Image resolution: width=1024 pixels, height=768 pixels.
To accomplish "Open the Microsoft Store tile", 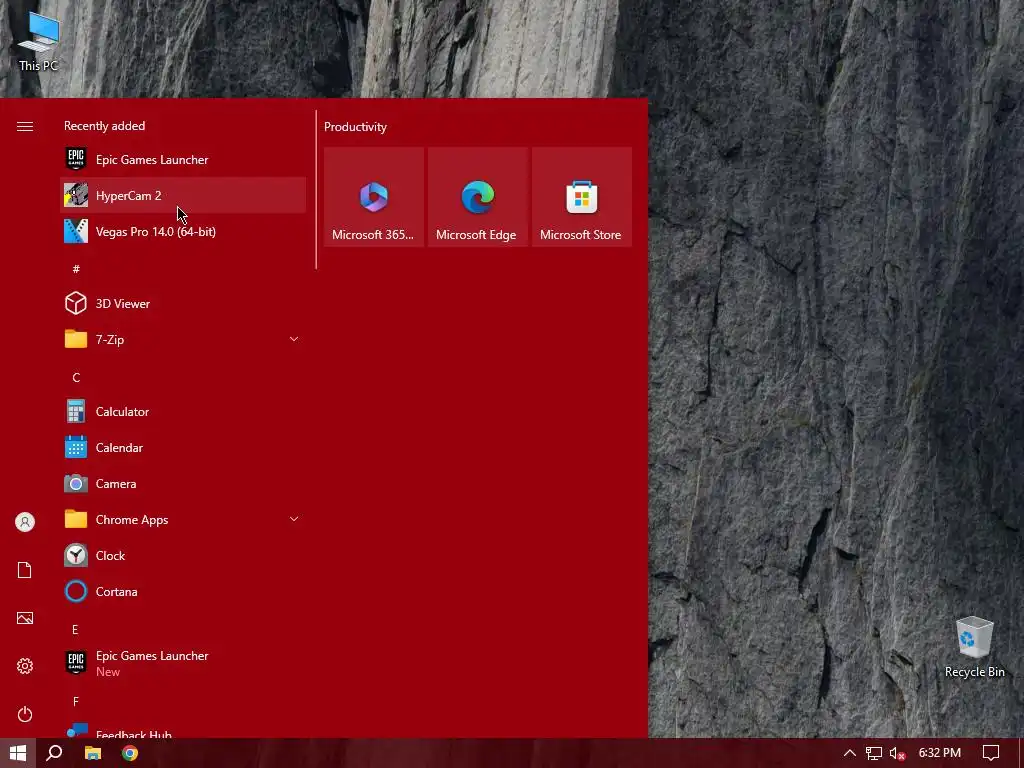I will click(x=581, y=197).
